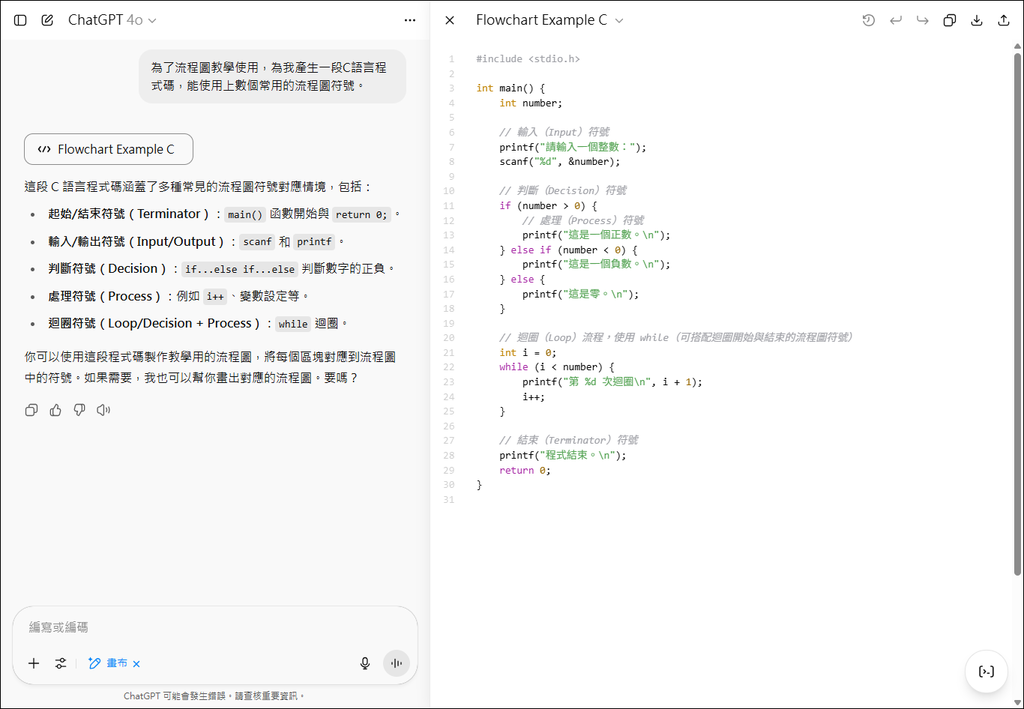Copy the canvas code to clipboard
This screenshot has height=709, width=1024.
pyautogui.click(x=950, y=20)
